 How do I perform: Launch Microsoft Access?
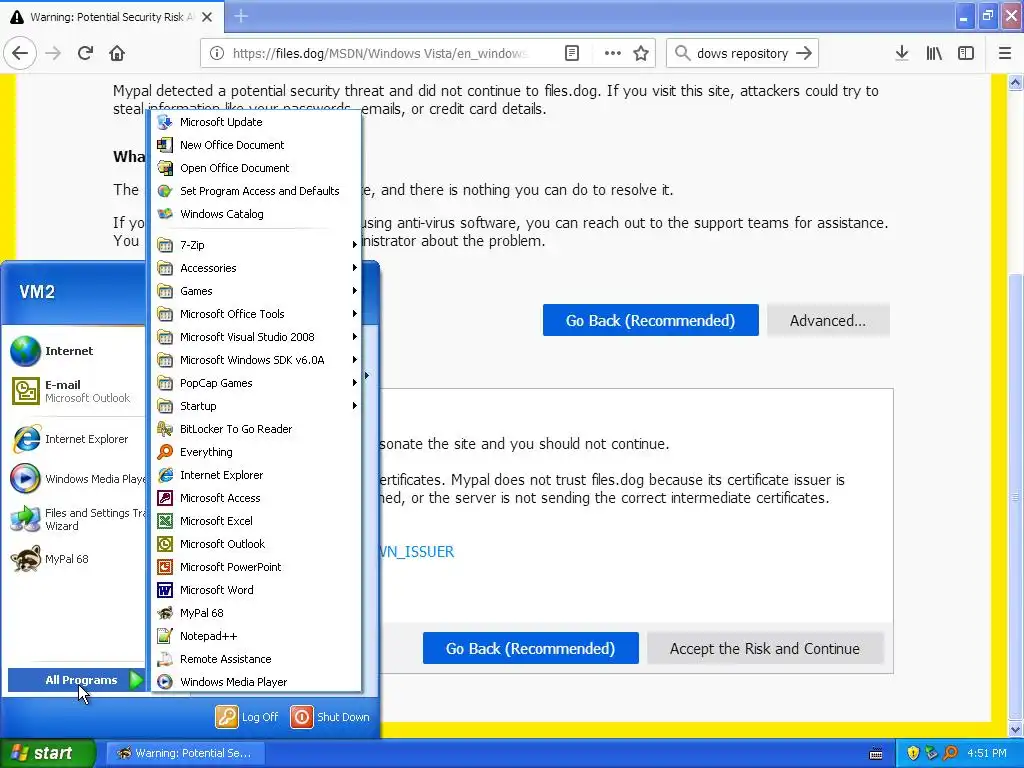coord(256,498)
